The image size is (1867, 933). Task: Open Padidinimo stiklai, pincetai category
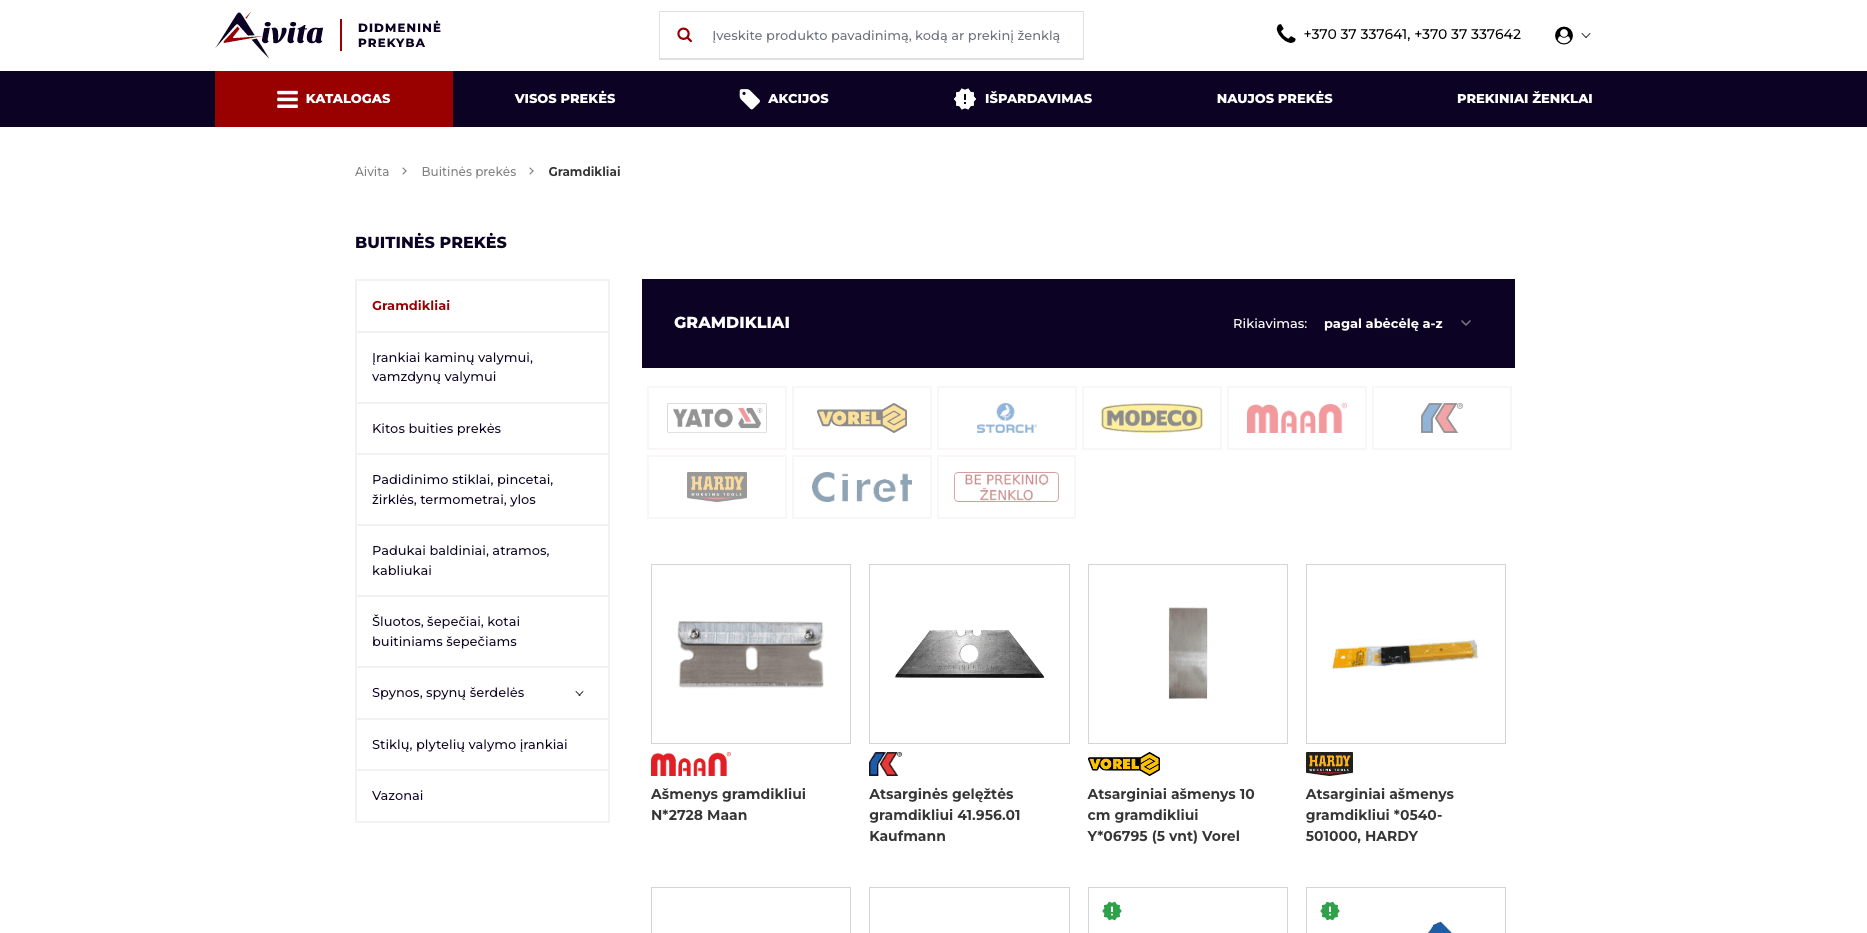482,490
